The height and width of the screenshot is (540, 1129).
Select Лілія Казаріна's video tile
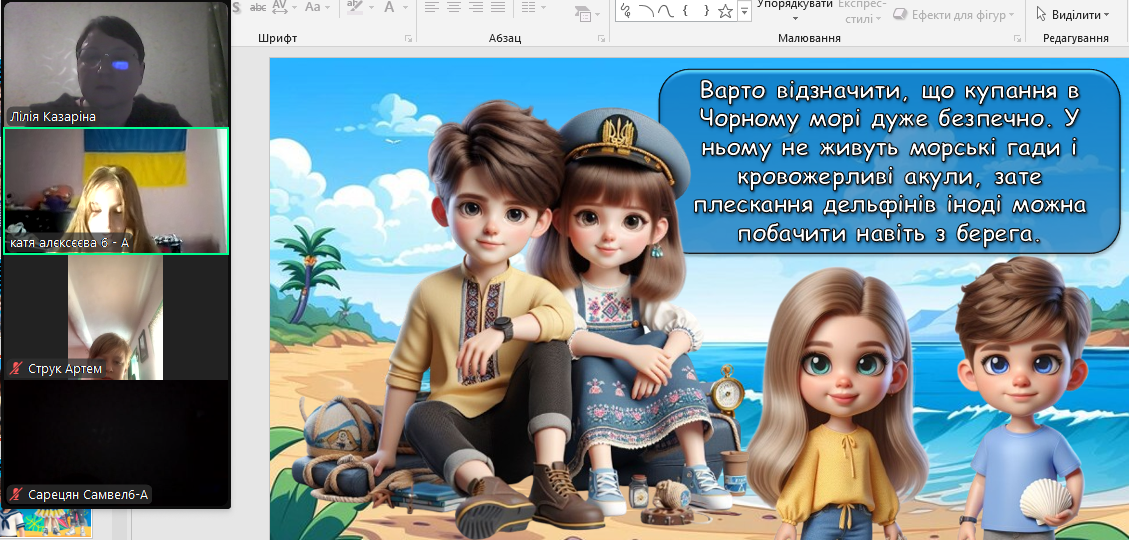click(116, 63)
